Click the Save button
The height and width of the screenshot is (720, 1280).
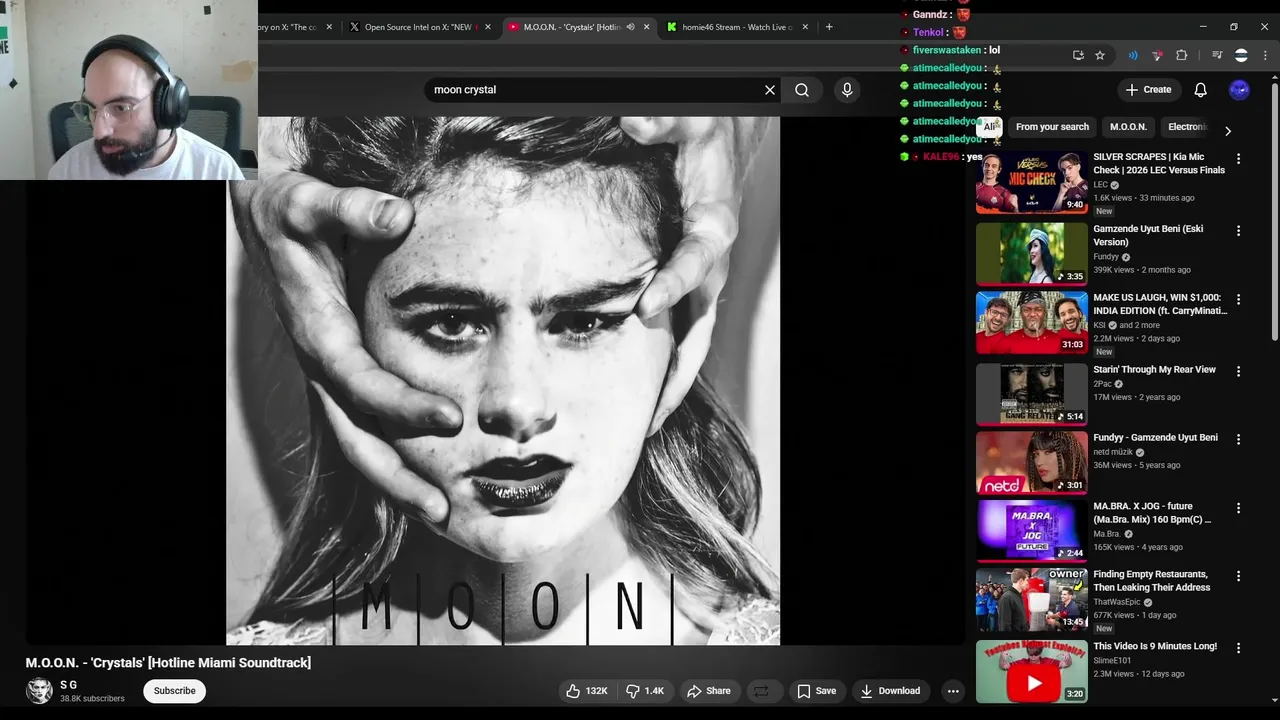click(x=816, y=691)
